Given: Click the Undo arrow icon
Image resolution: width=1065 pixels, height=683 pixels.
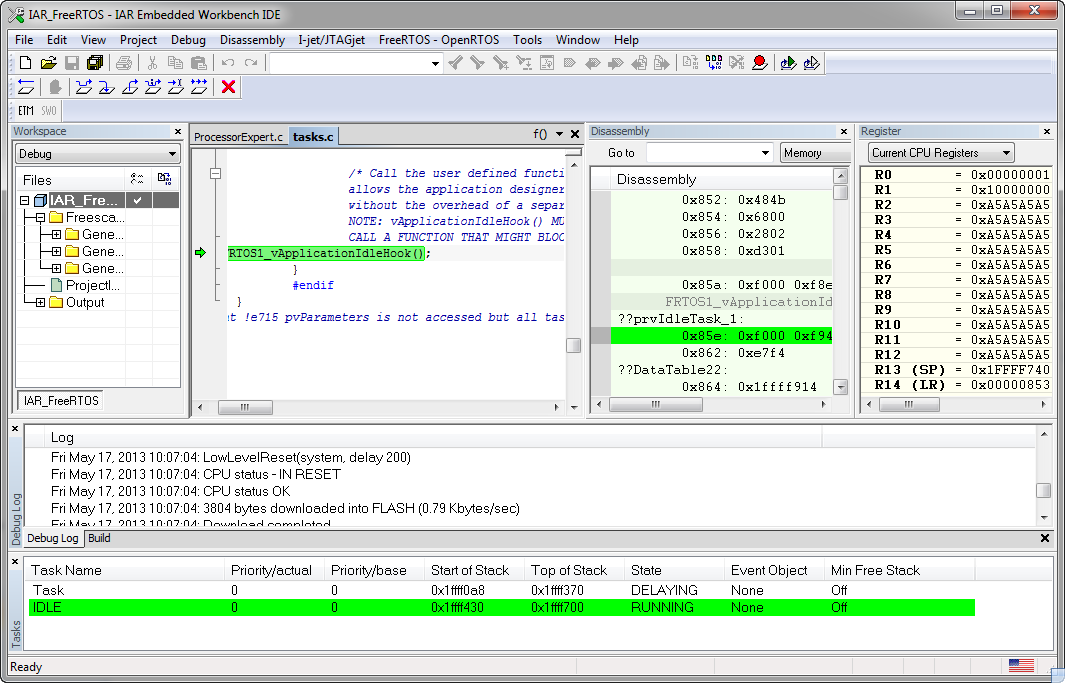Looking at the screenshot, I should 228,63.
